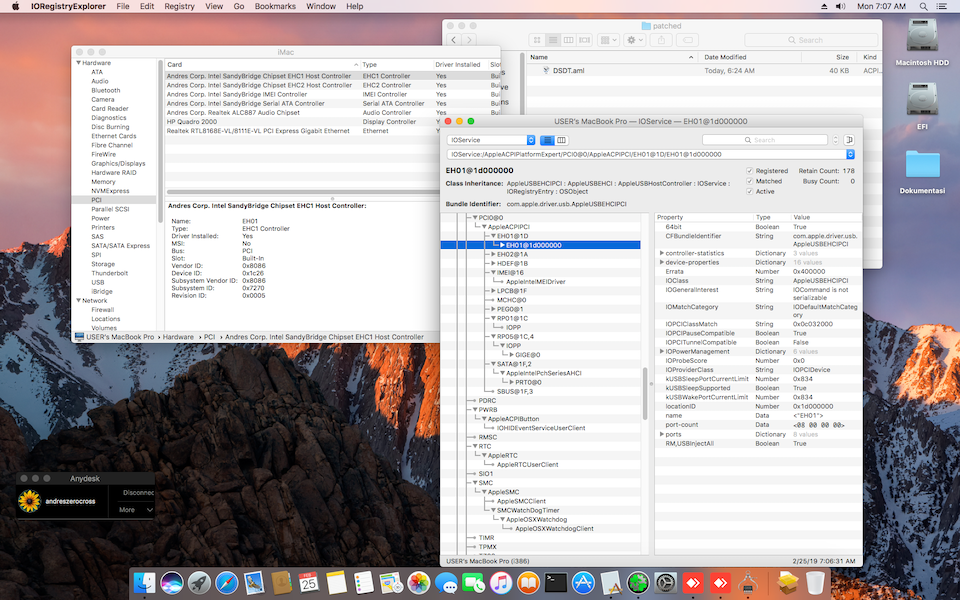Click the search stepper beside IORegistryExplorer search
Viewport: 960px width, 600px height.
click(836, 140)
